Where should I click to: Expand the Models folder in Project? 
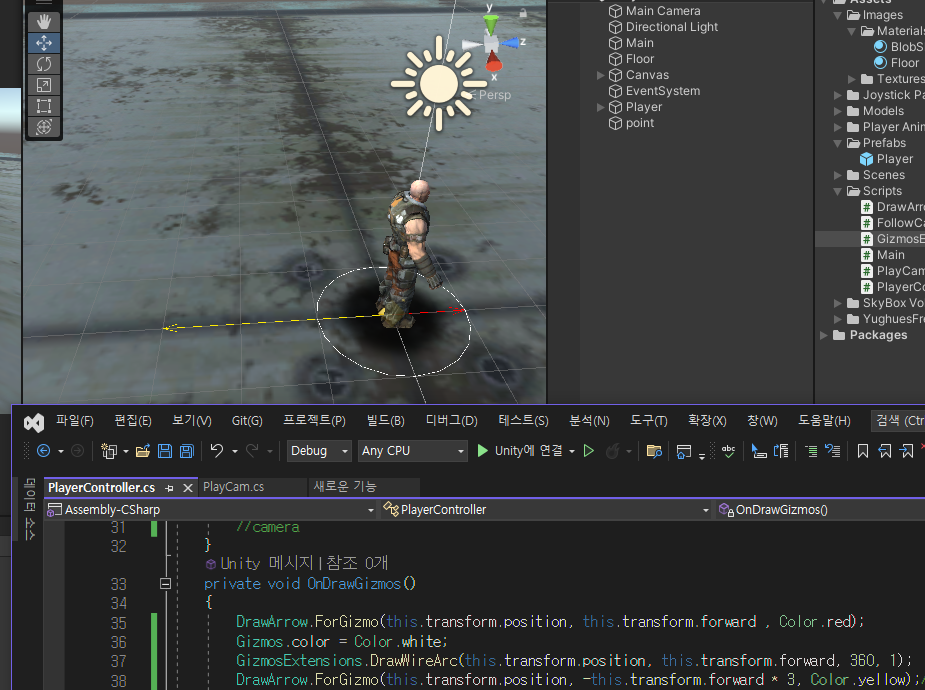tap(838, 111)
